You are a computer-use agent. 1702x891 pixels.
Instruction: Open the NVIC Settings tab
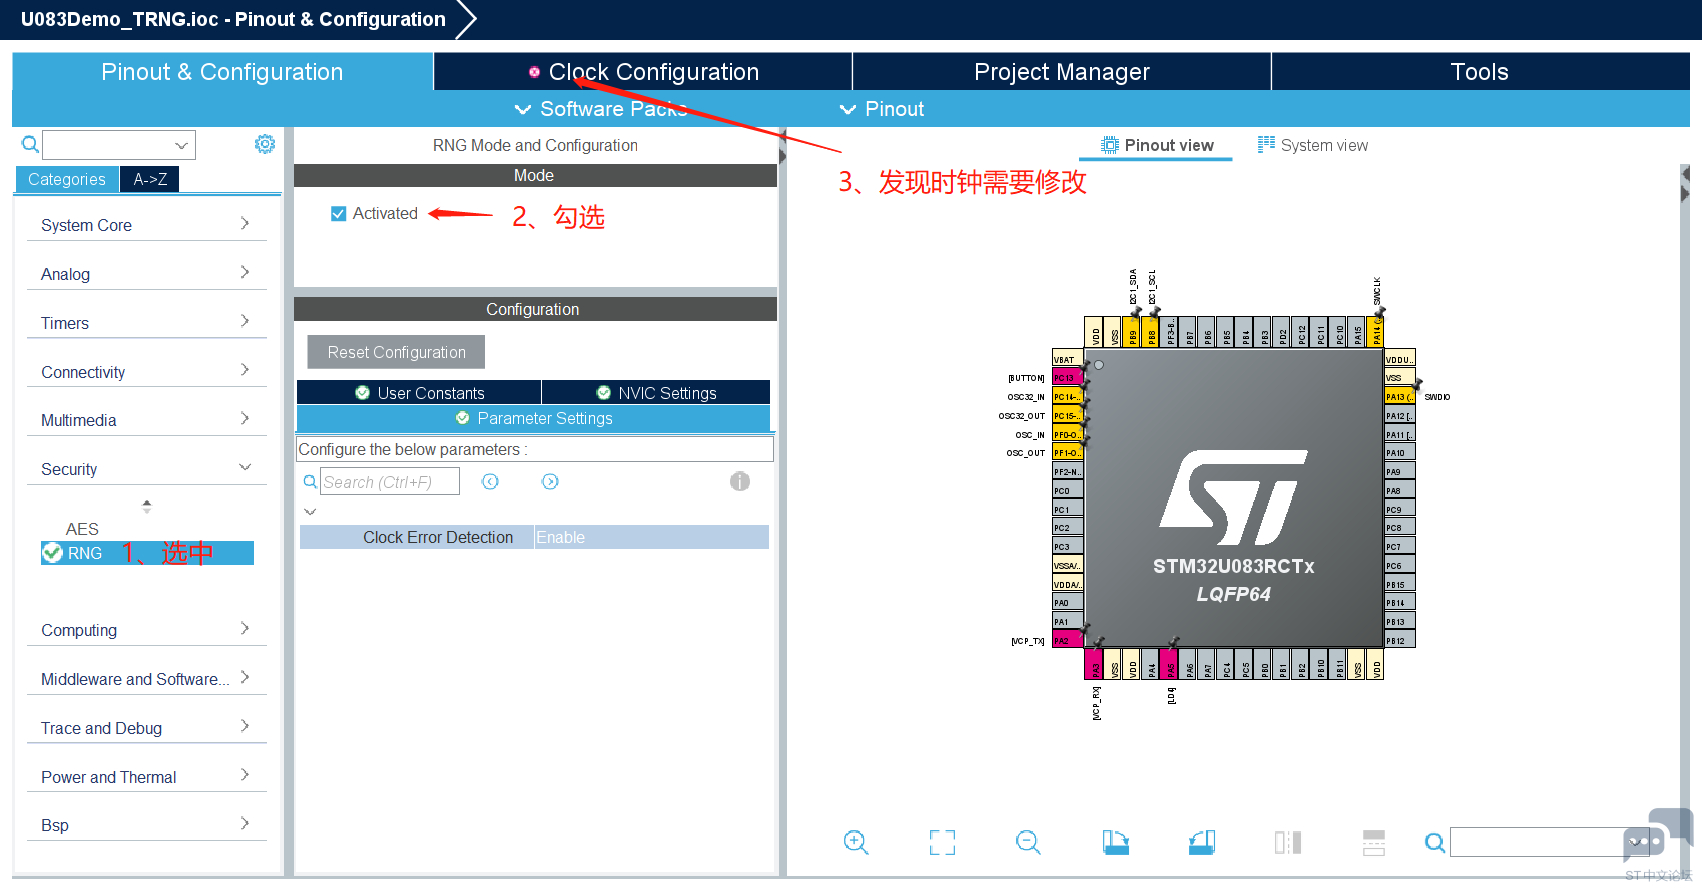656,393
